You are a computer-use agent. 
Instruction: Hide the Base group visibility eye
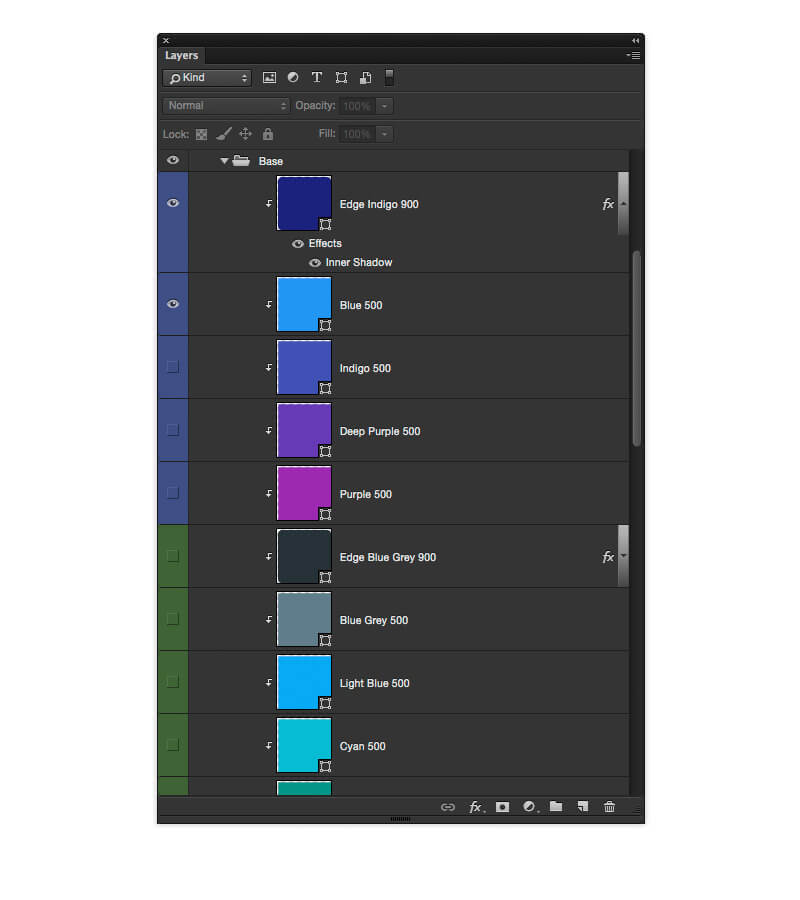pyautogui.click(x=173, y=160)
